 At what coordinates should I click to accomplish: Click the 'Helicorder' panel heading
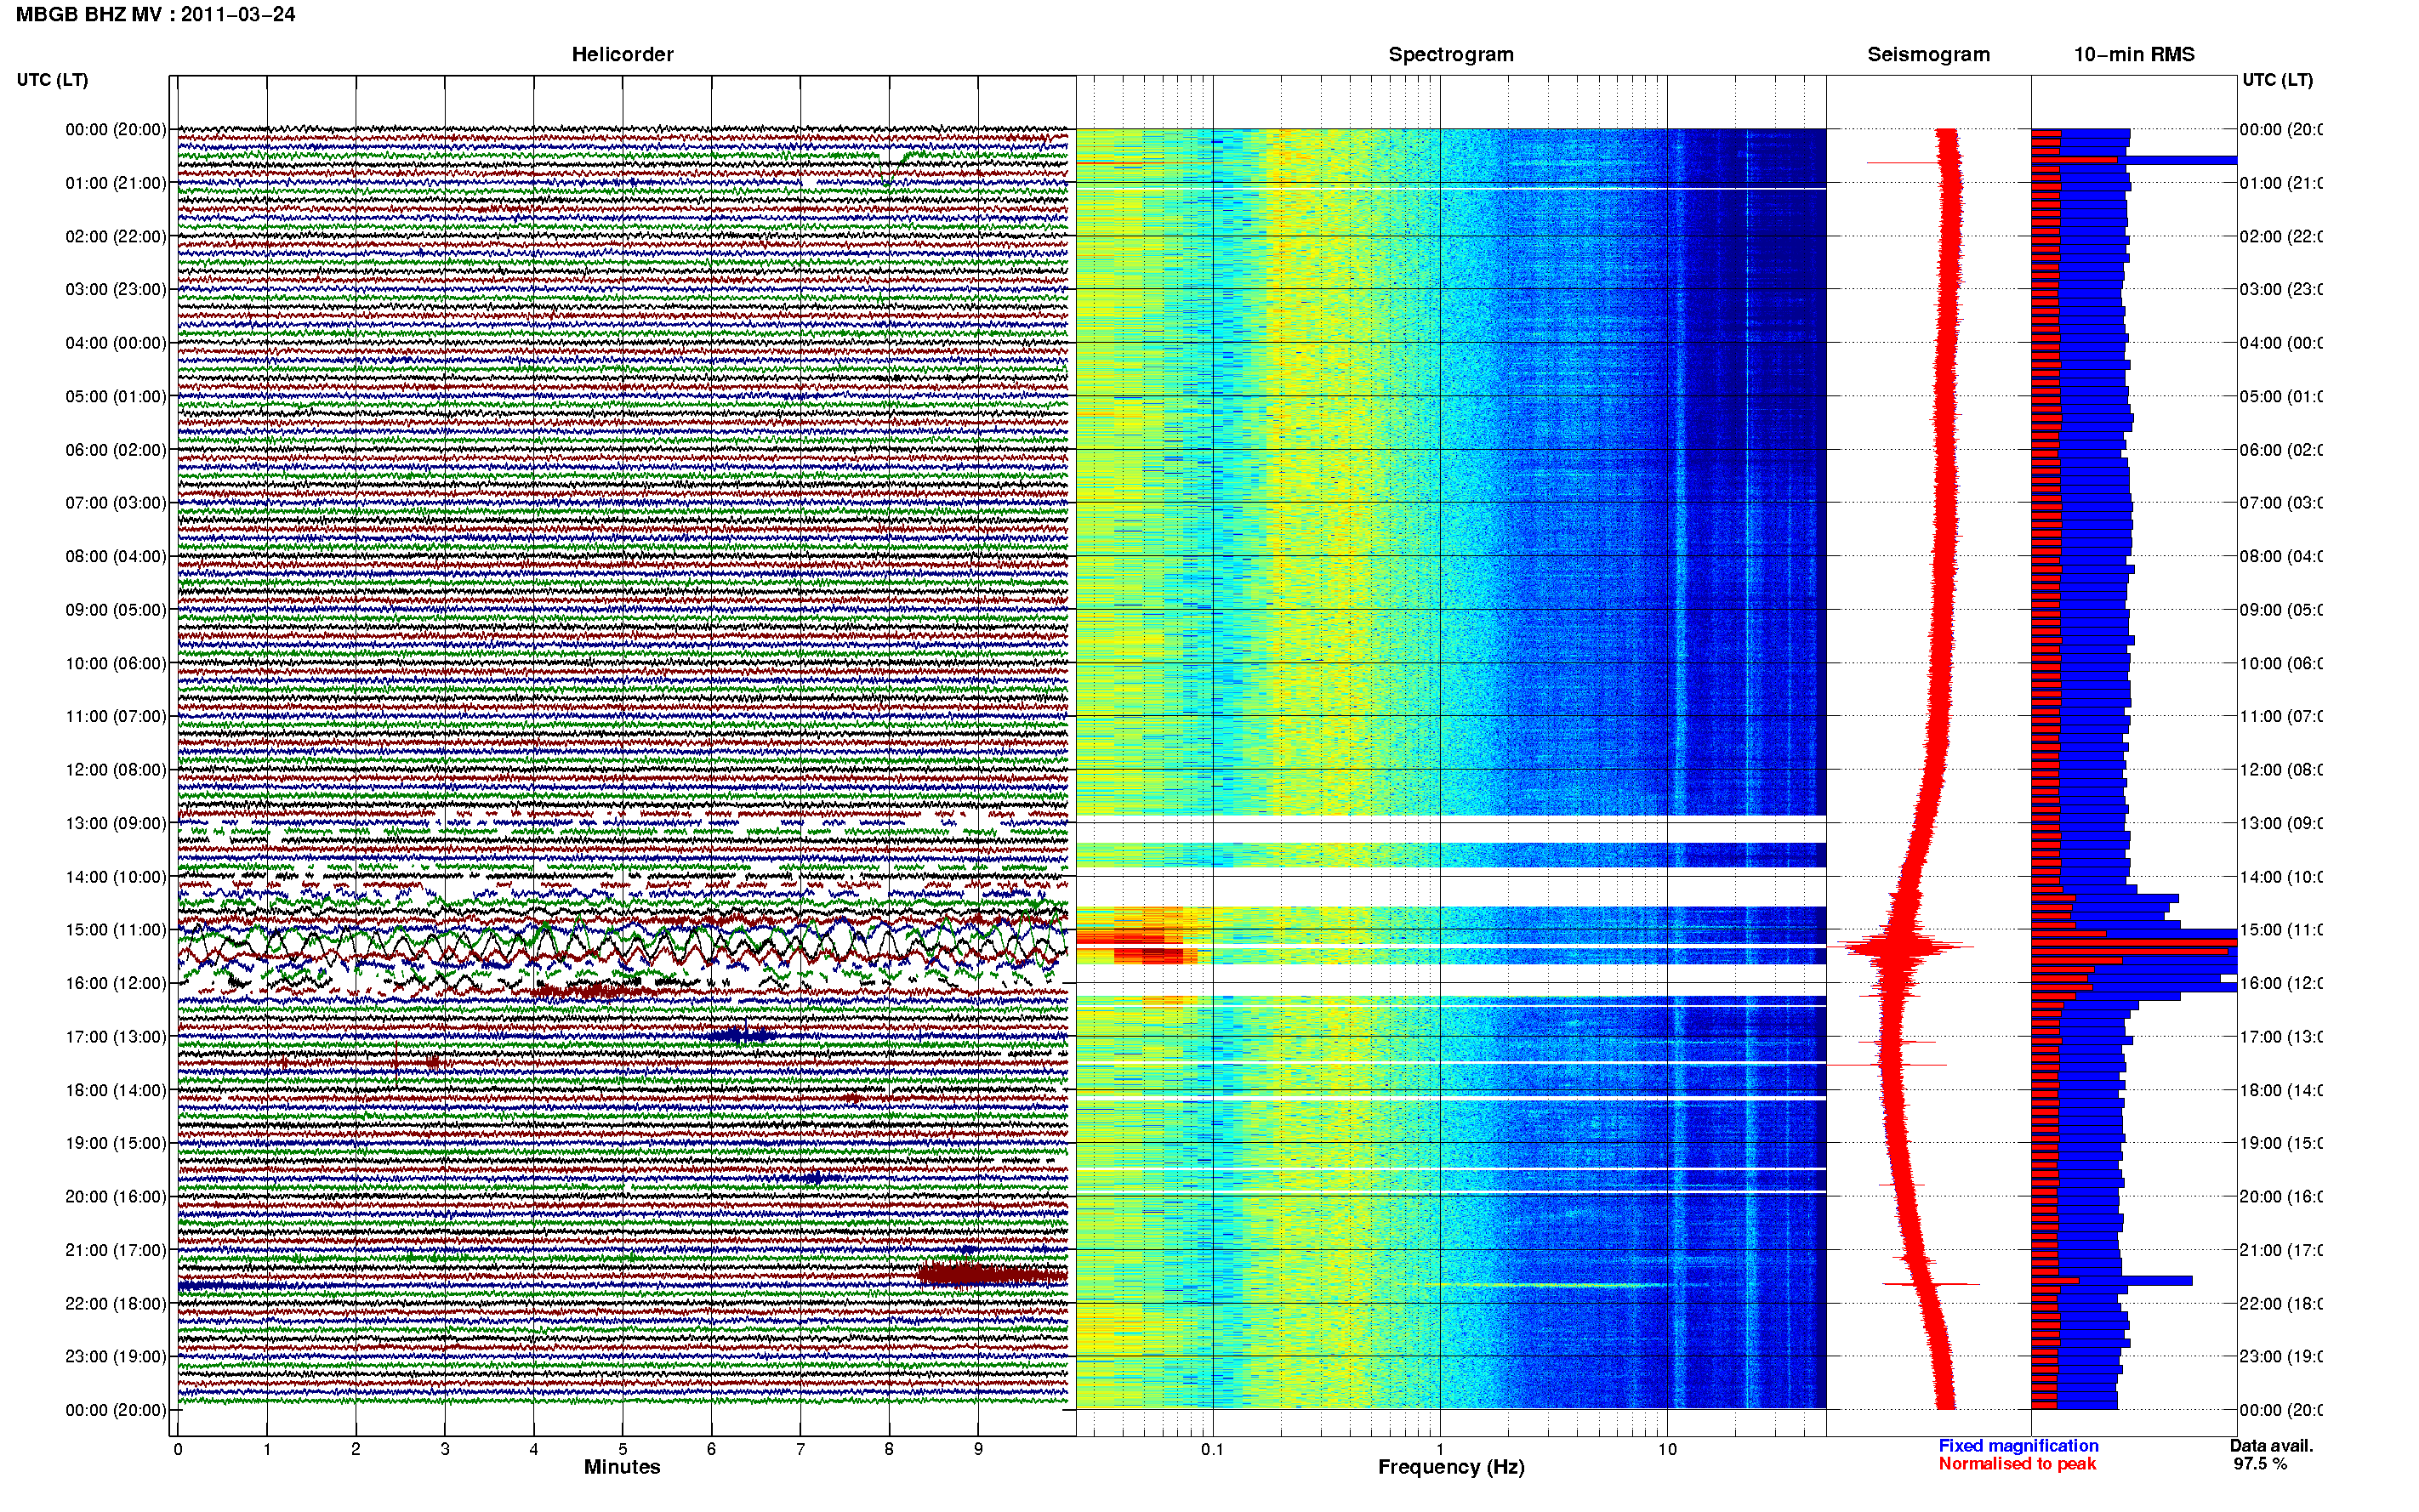point(622,55)
